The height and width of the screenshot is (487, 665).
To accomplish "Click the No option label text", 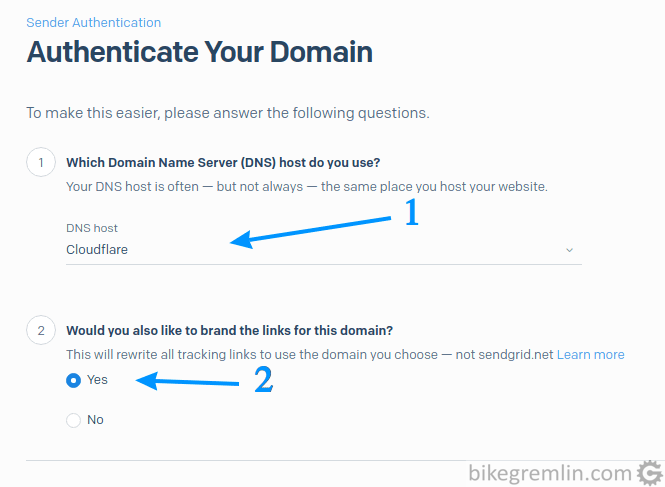I will point(95,420).
